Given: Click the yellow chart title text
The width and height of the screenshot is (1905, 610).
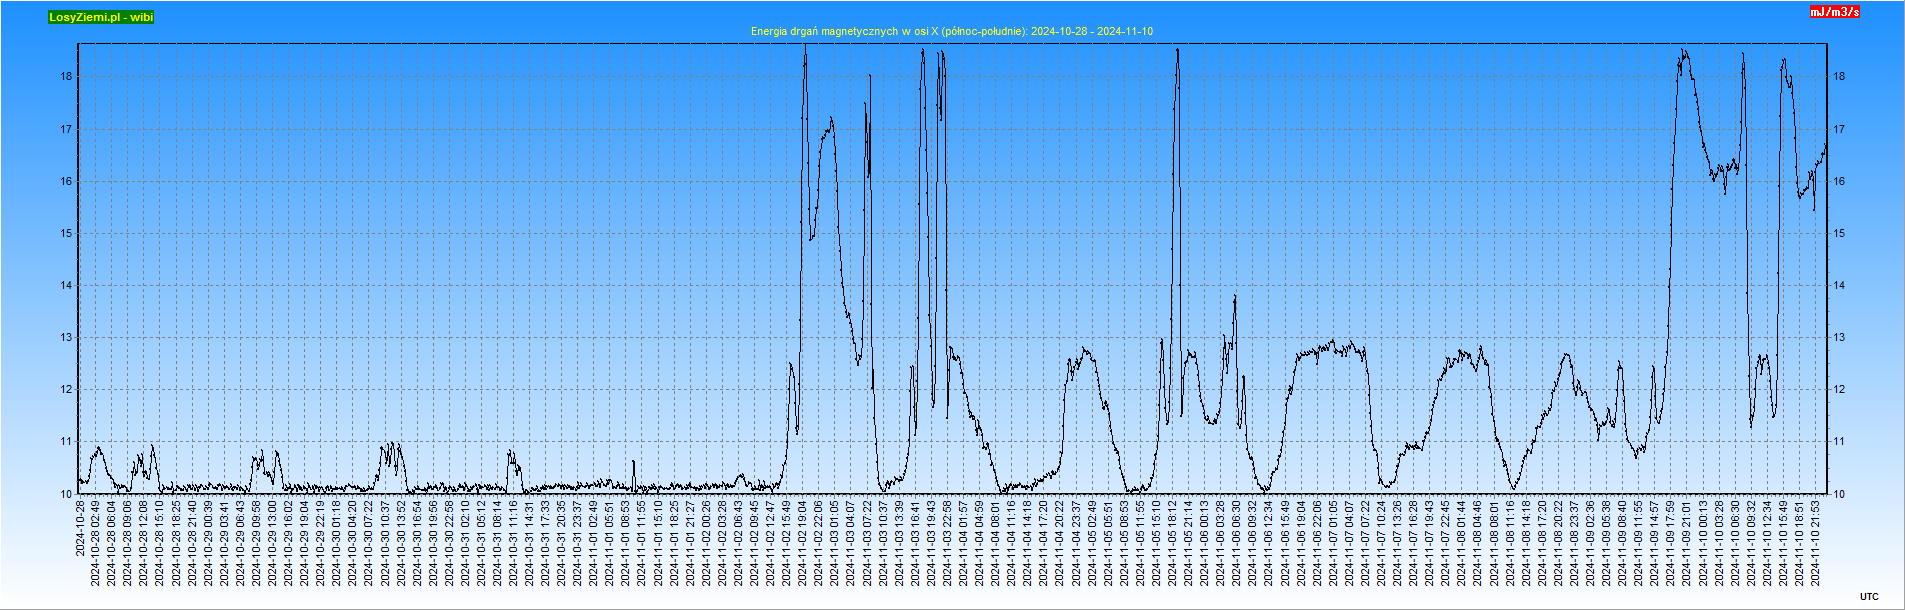Looking at the screenshot, I should 951,31.
